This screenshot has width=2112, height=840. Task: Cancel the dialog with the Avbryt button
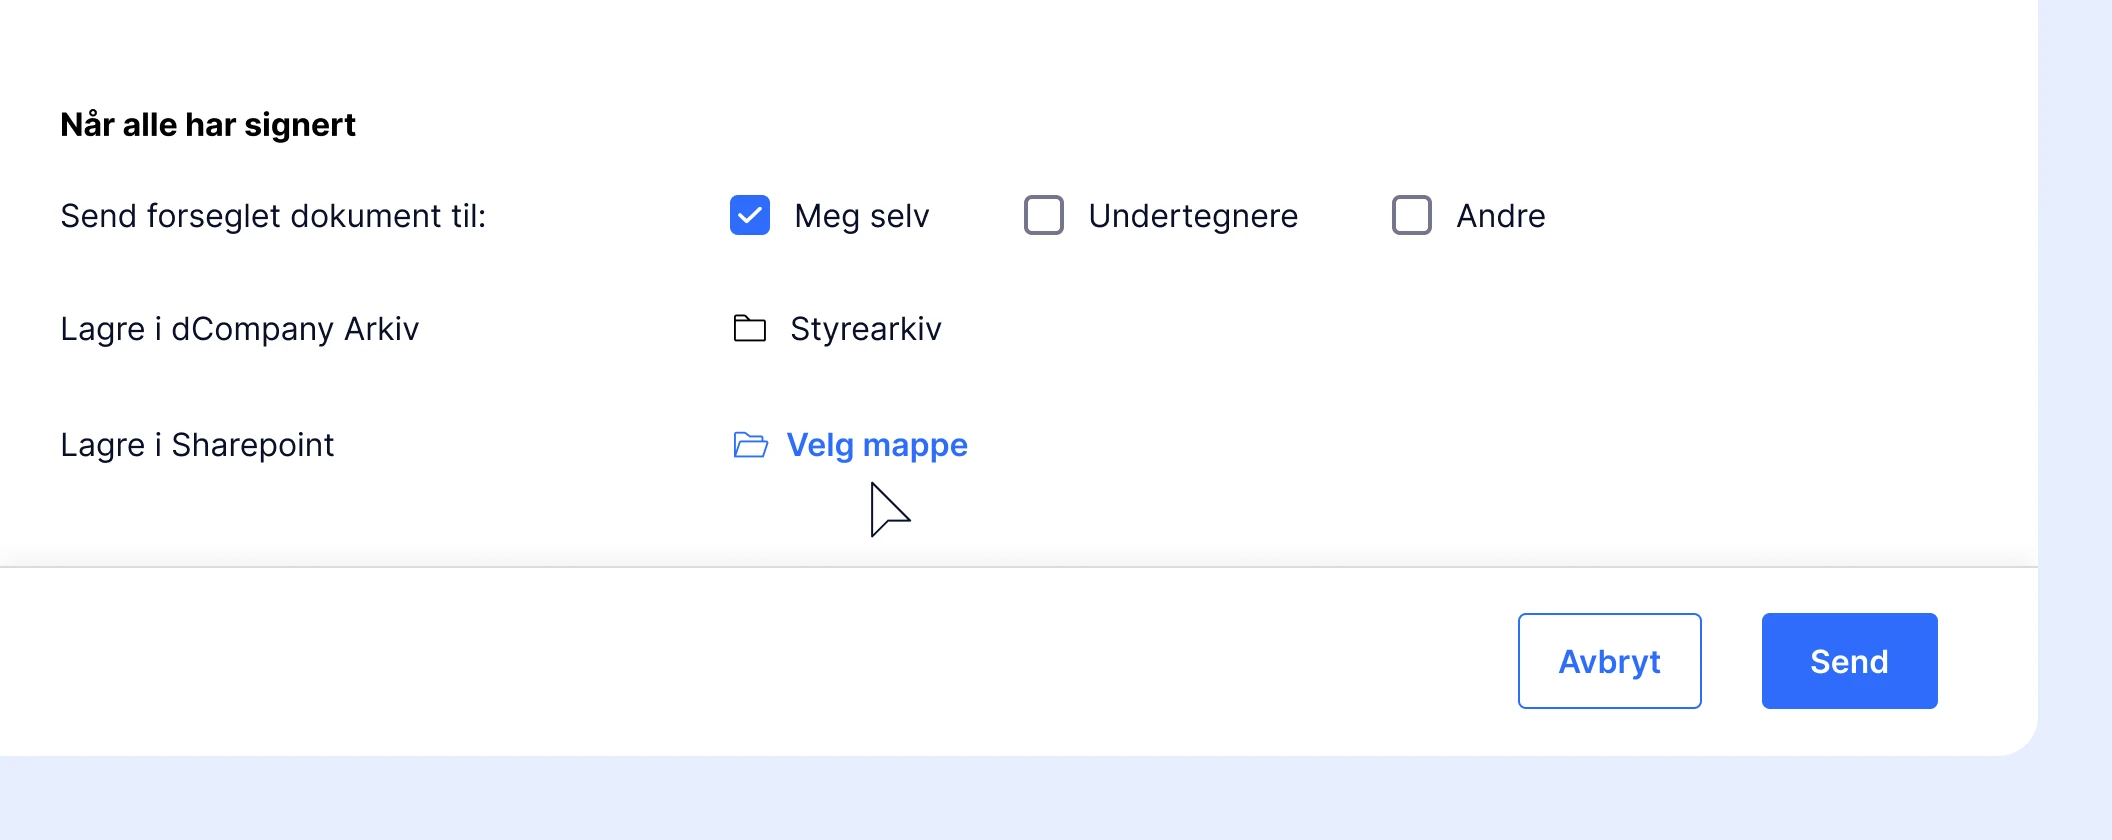[1610, 661]
